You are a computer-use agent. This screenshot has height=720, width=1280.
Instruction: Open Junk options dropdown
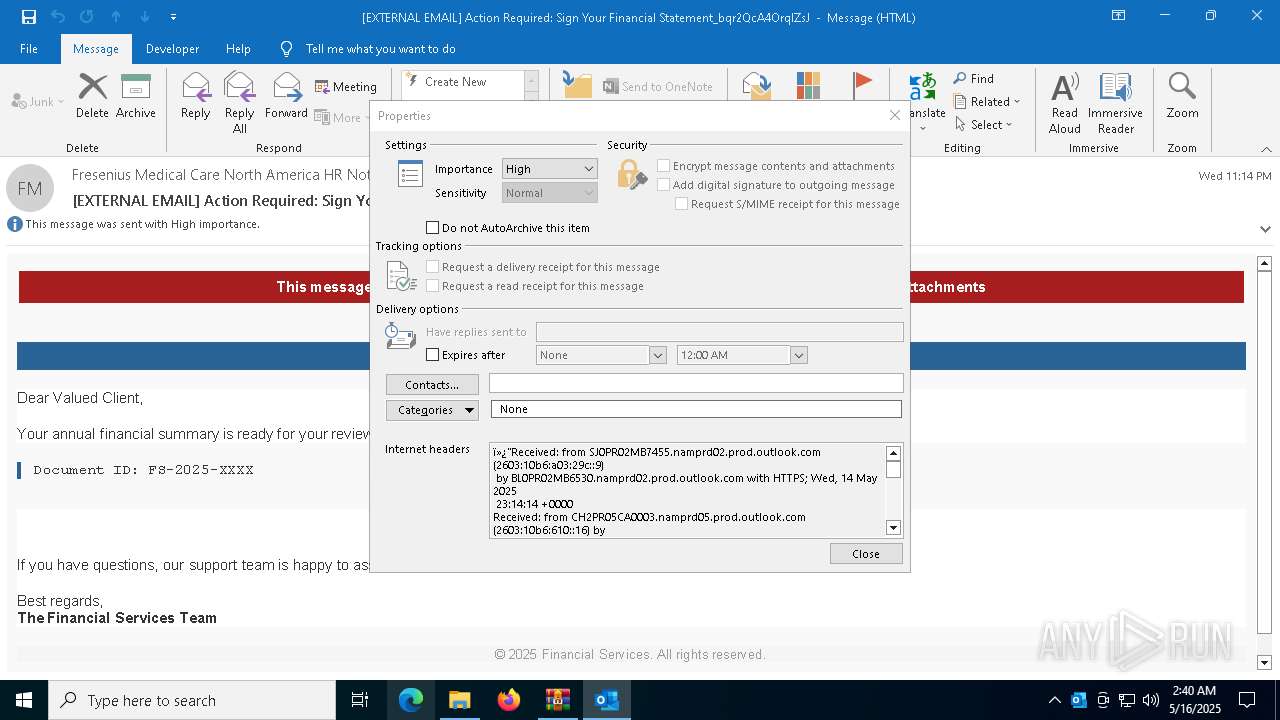(x=38, y=101)
